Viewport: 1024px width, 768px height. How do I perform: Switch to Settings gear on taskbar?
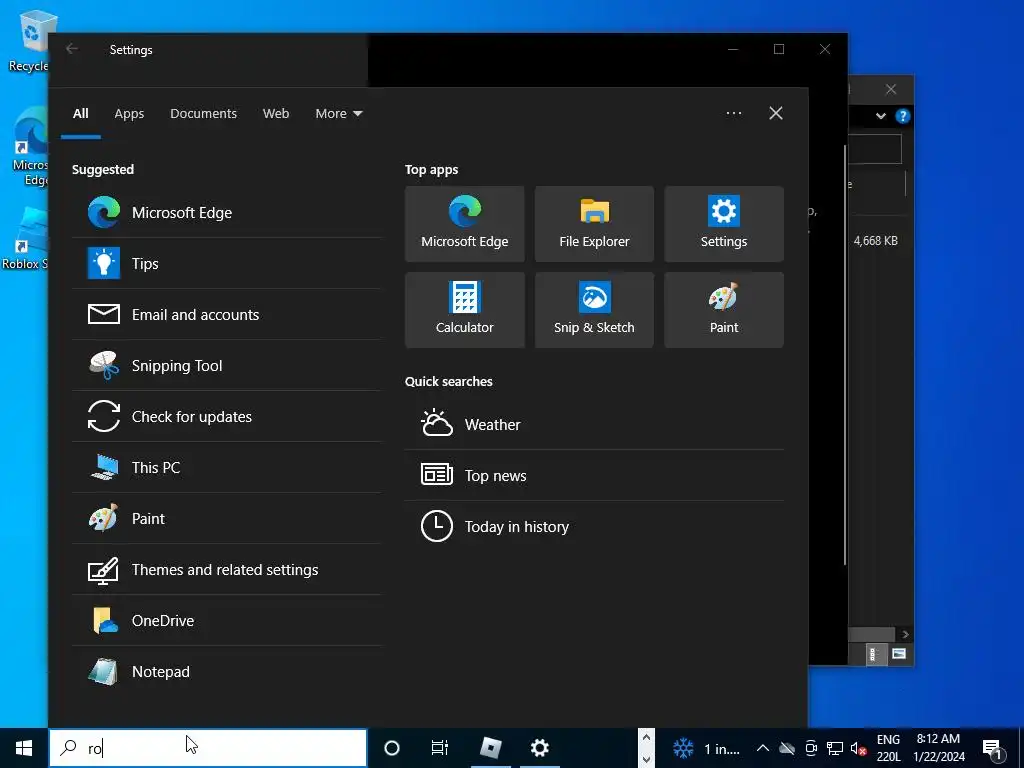tap(539, 748)
